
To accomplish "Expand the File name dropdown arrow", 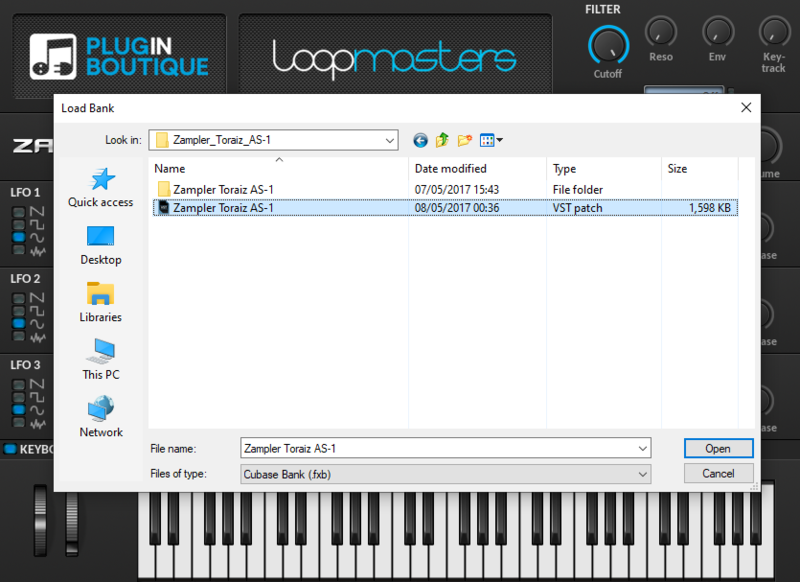I will [x=642, y=448].
